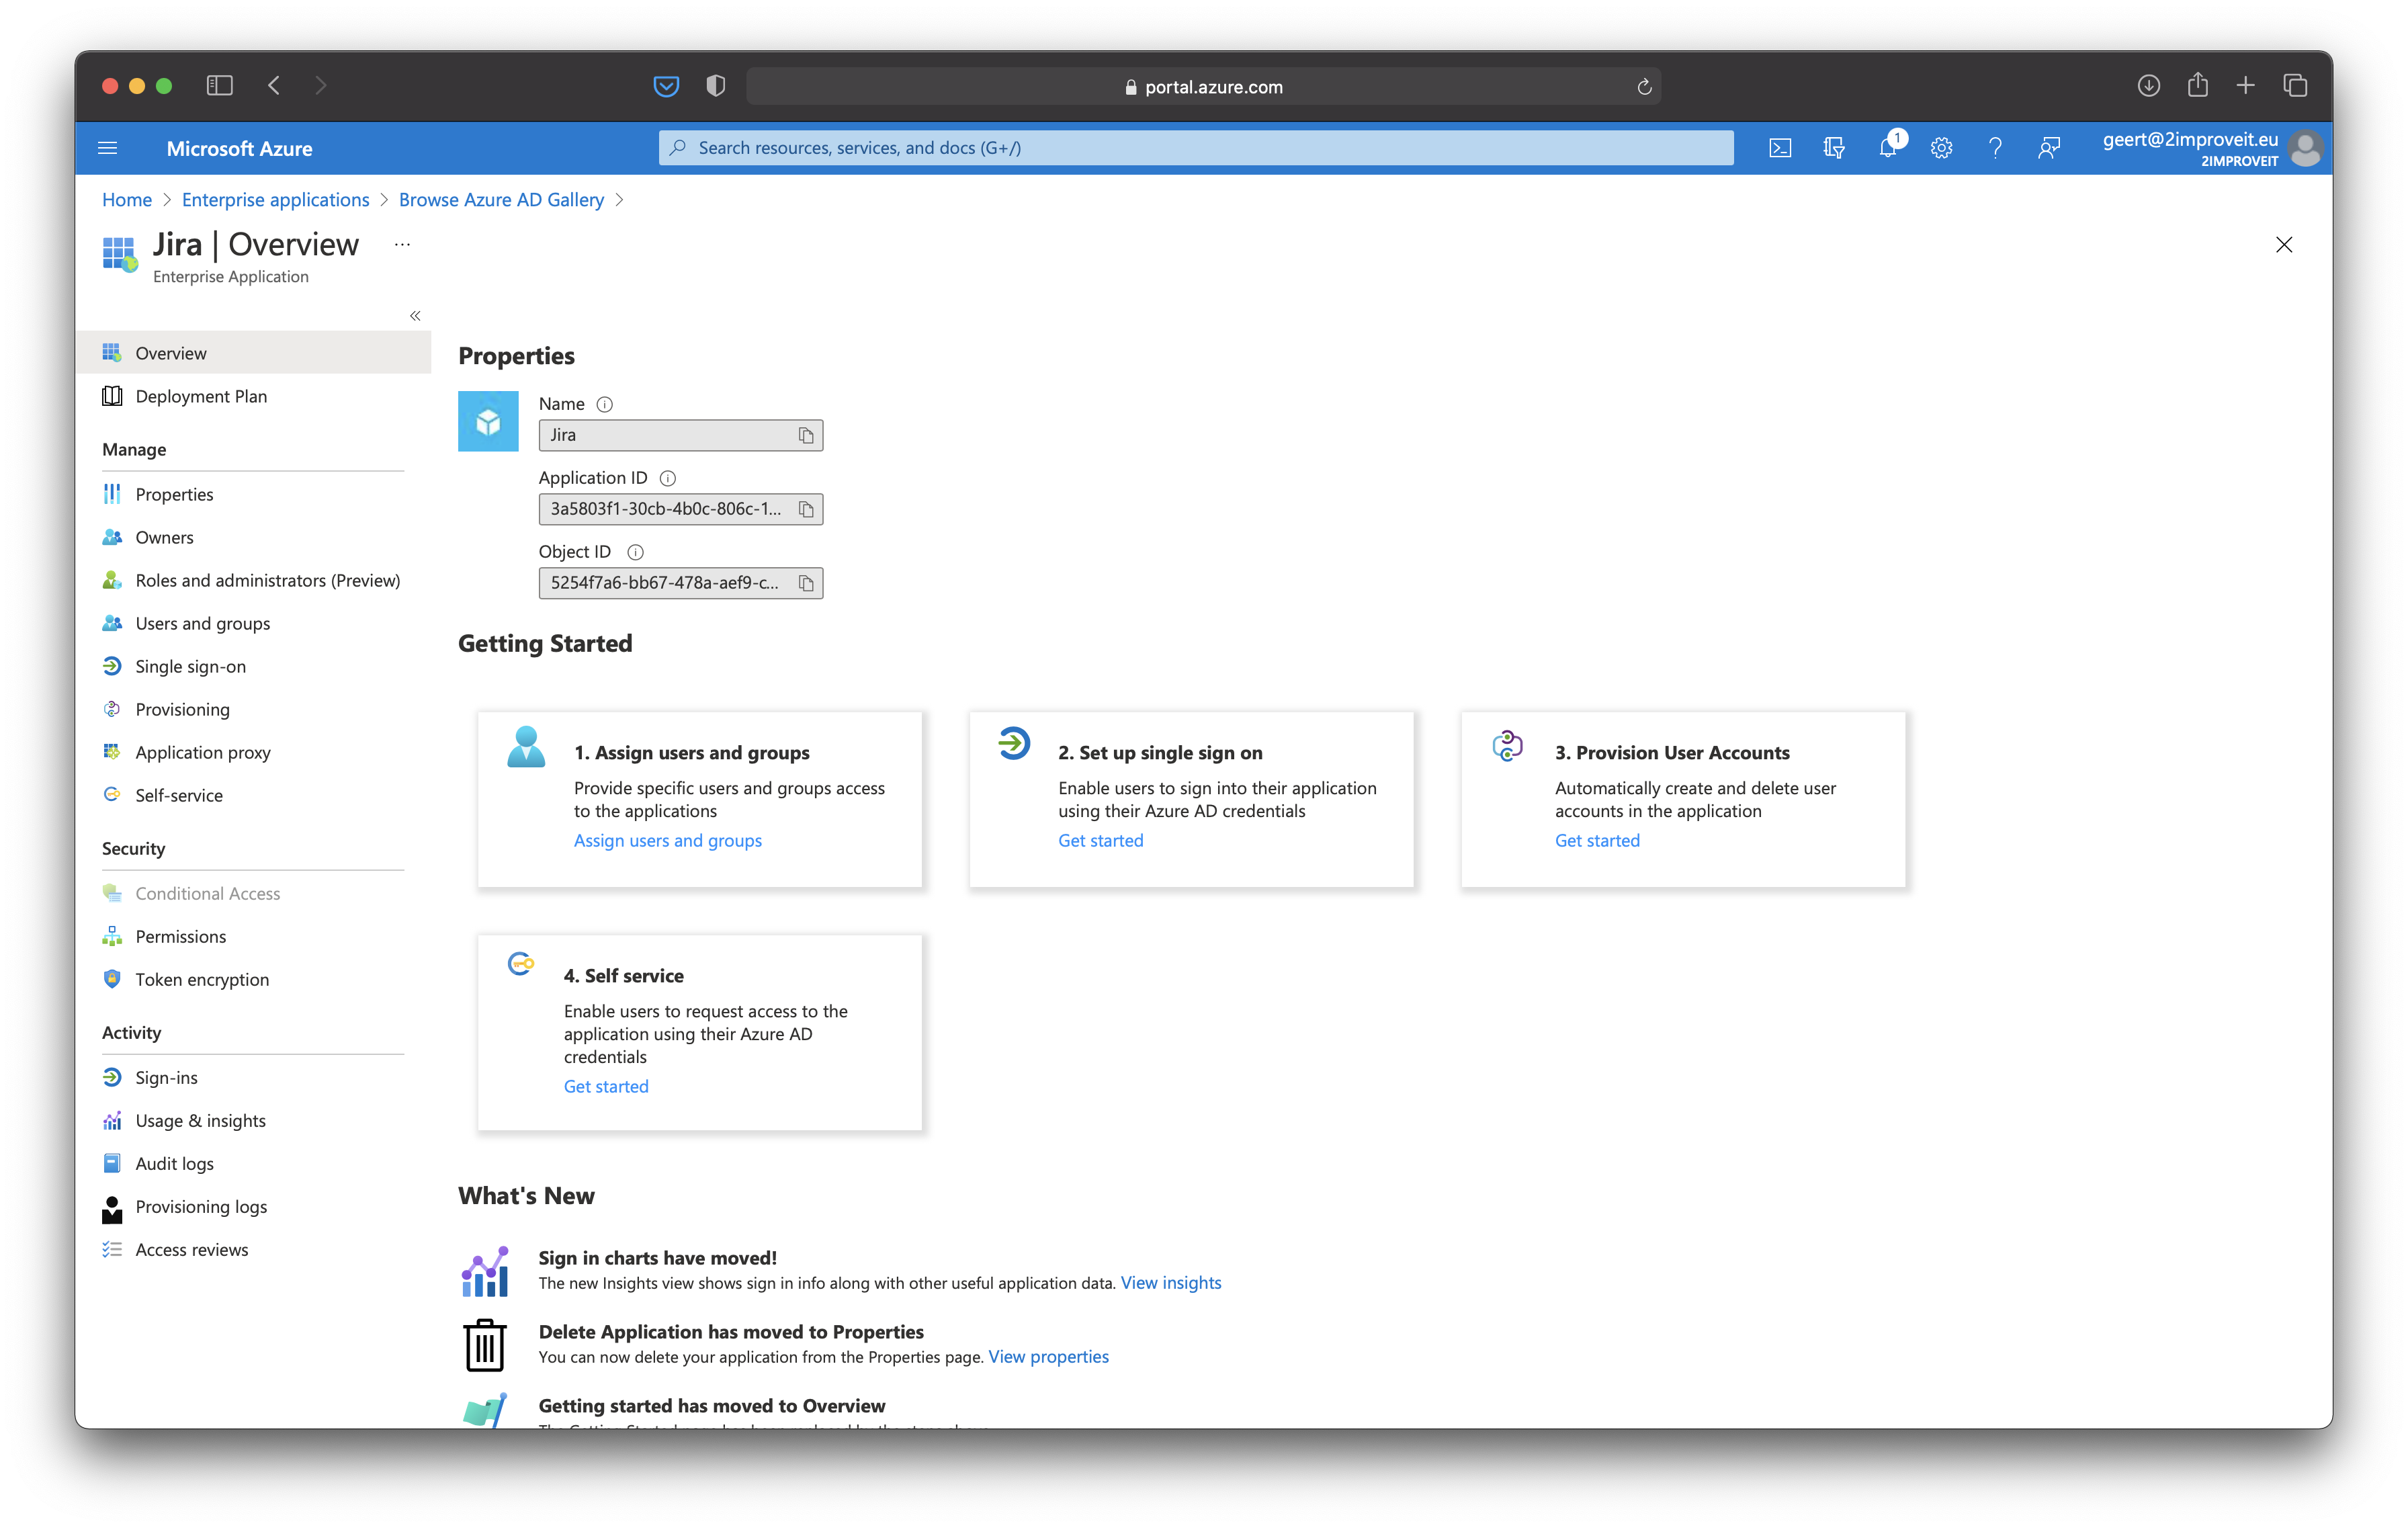Click the privacy shield icon

point(715,86)
